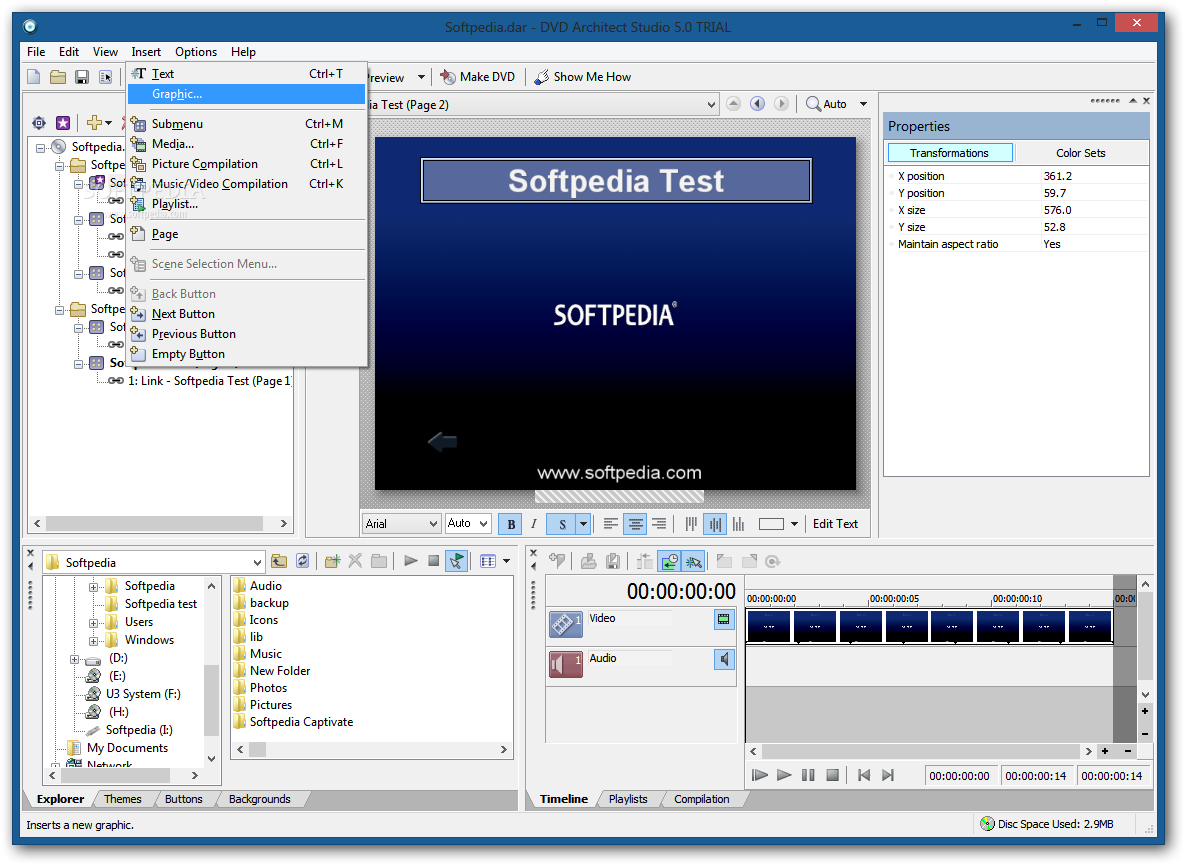Open the File menu
This screenshot has width=1185, height=865.
[36, 52]
